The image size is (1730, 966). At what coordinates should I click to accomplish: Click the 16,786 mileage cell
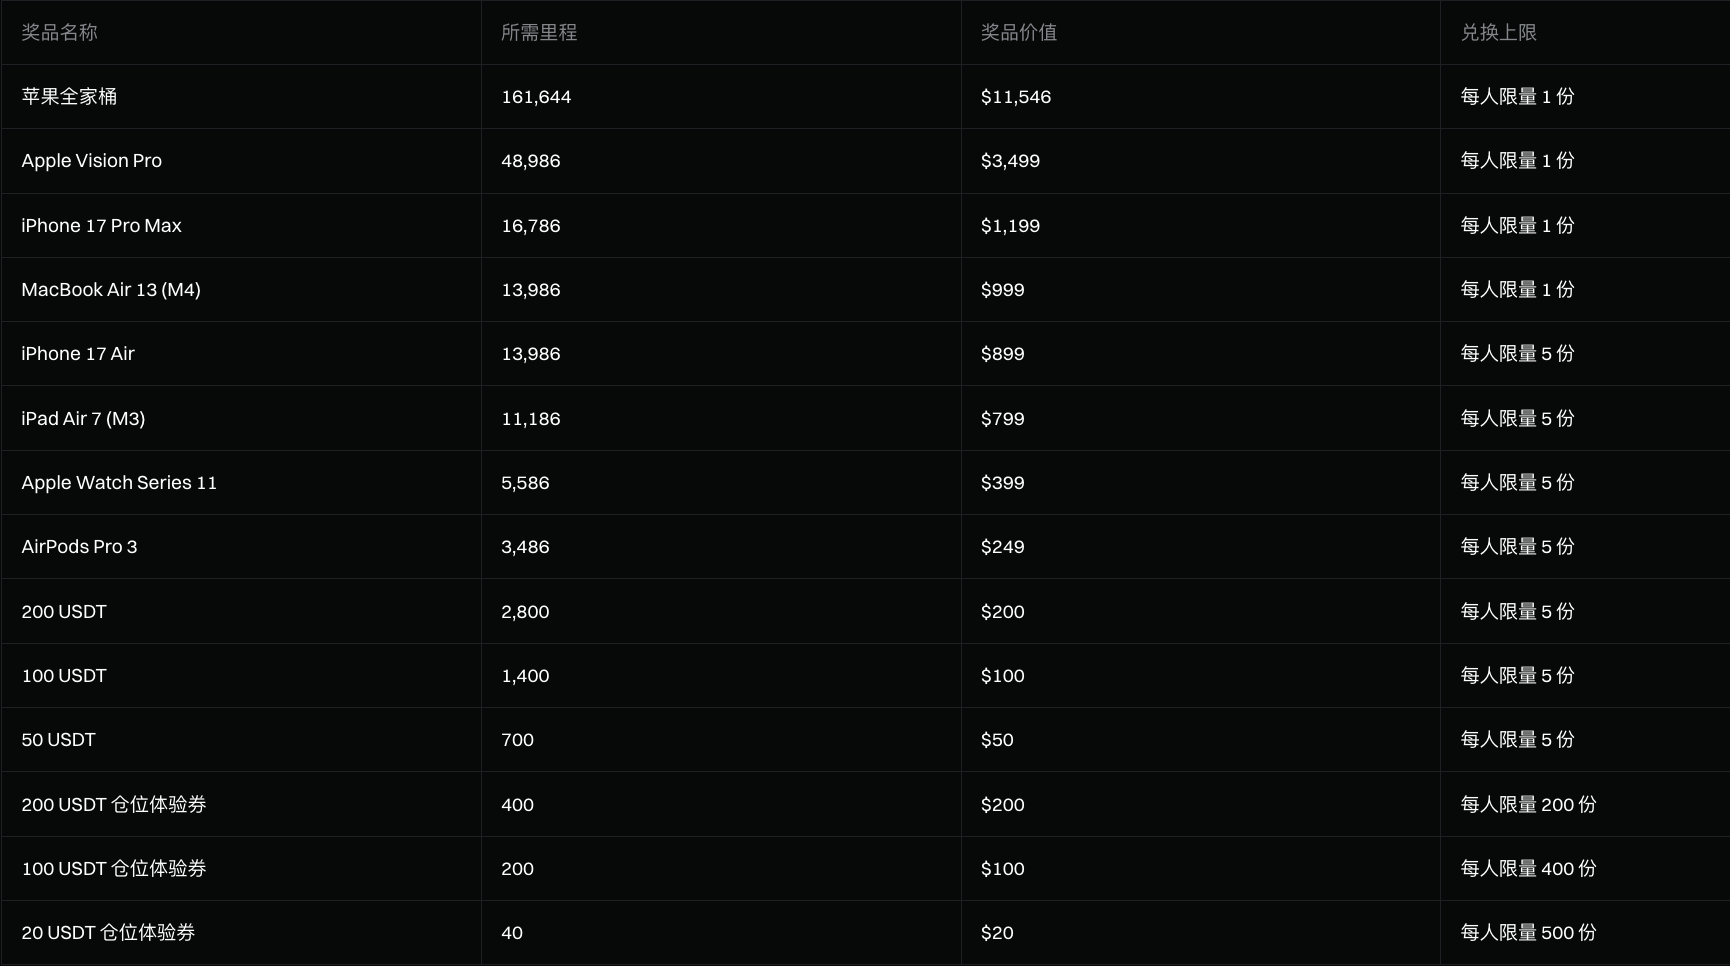point(530,226)
